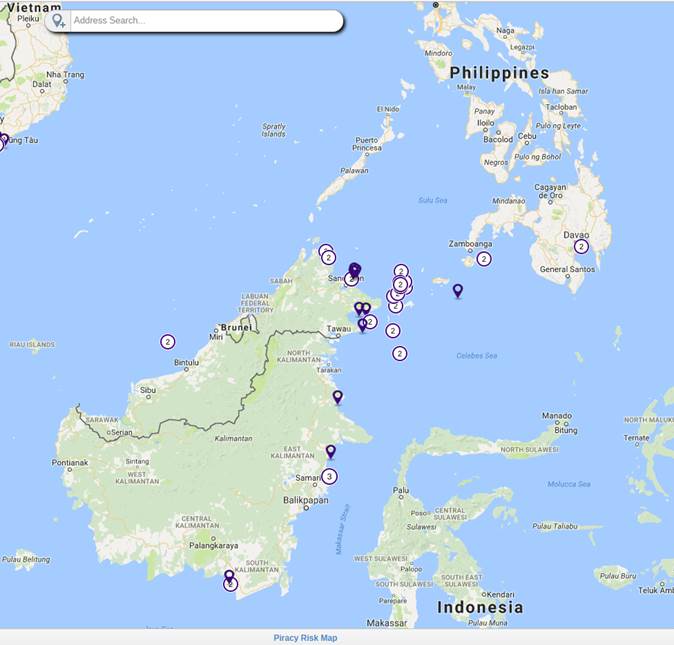Image resolution: width=674 pixels, height=645 pixels.
Task: Select the cluster marker 2 in Celebes Sea
Action: [x=399, y=353]
